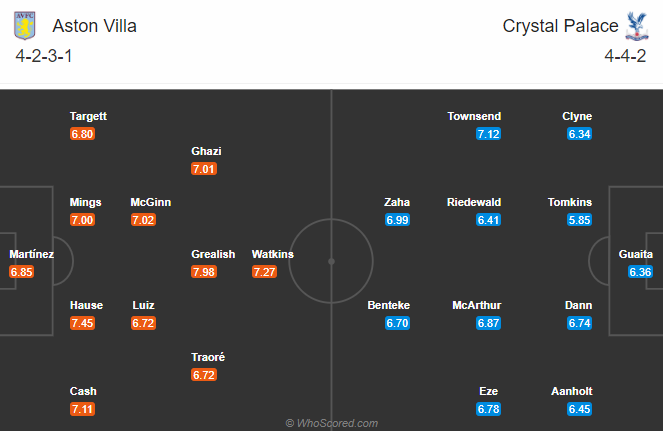The width and height of the screenshot is (663, 431).
Task: Click the Aston Villa club crest
Action: point(30,23)
